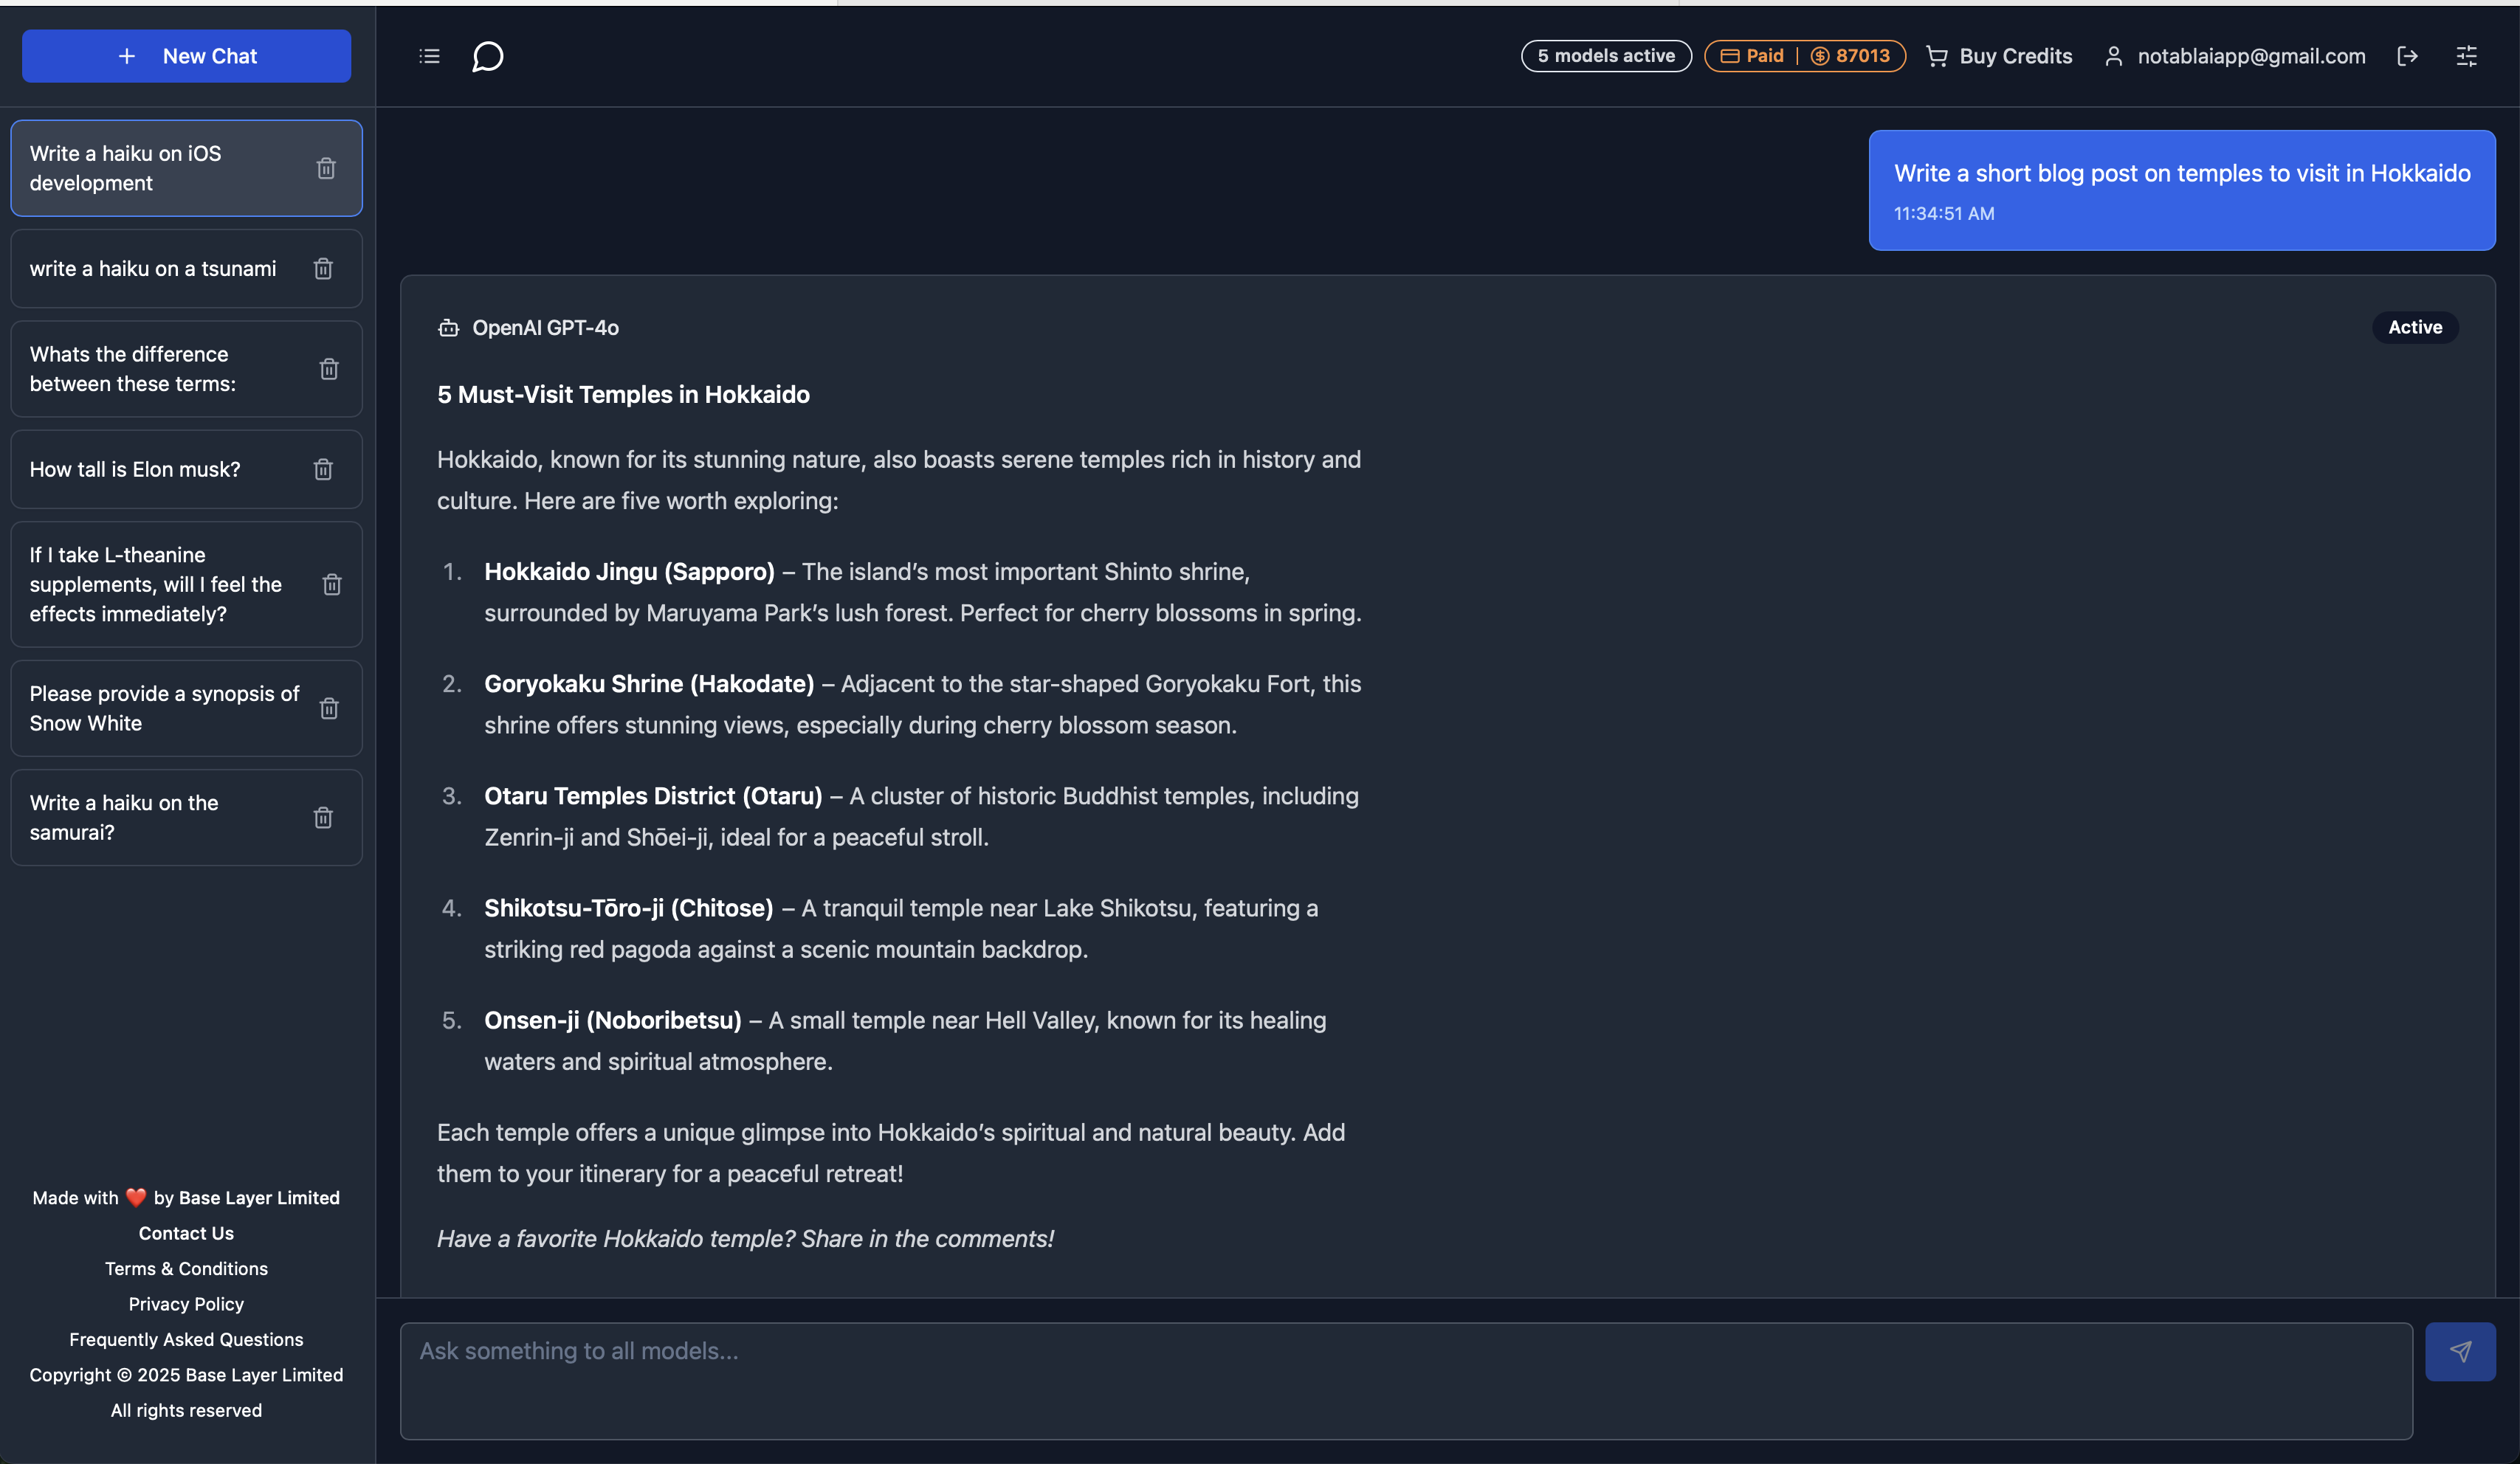Open Frequently Asked Questions link
Image resolution: width=2520 pixels, height=1464 pixels.
point(186,1339)
